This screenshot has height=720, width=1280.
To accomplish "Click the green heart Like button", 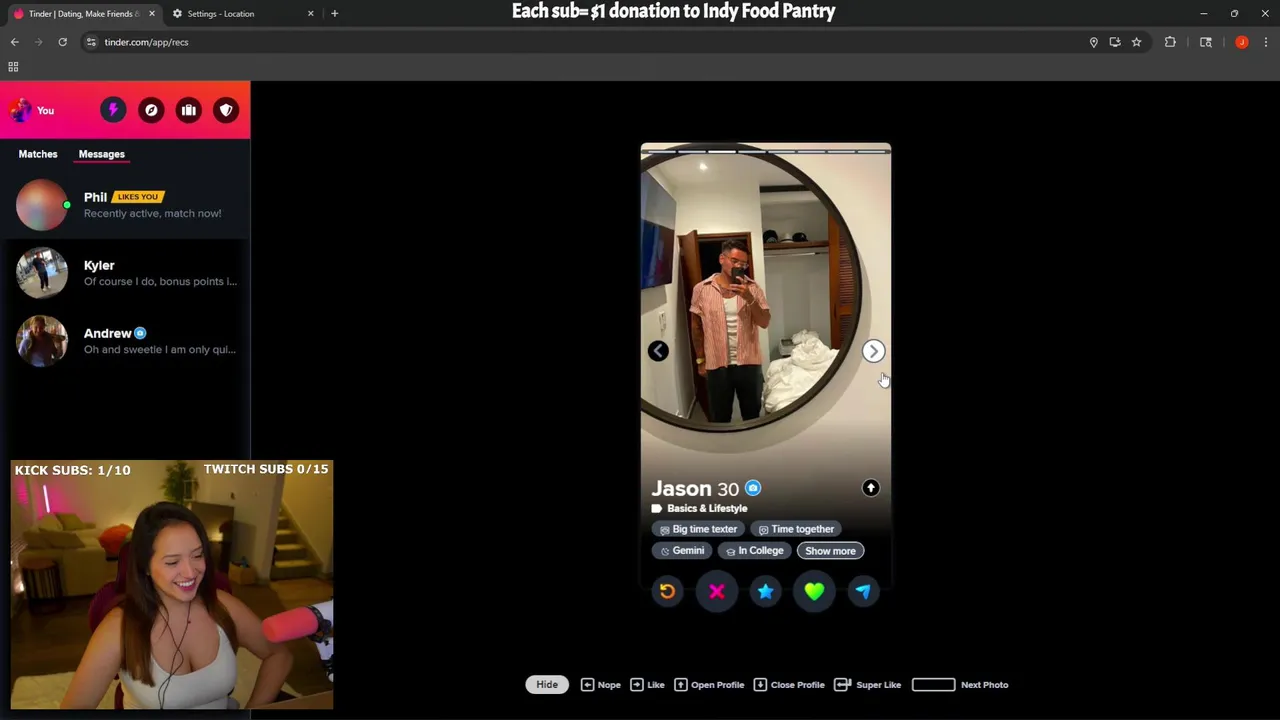I will (x=814, y=591).
